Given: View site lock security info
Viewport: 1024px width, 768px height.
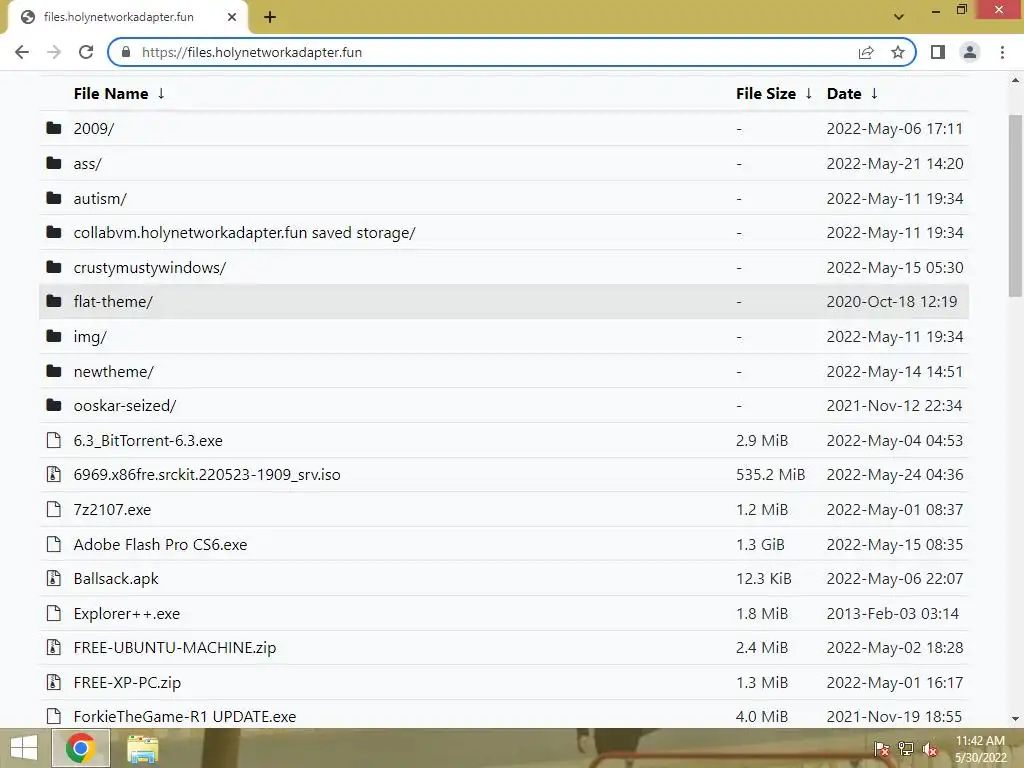Looking at the screenshot, I should coord(126,52).
